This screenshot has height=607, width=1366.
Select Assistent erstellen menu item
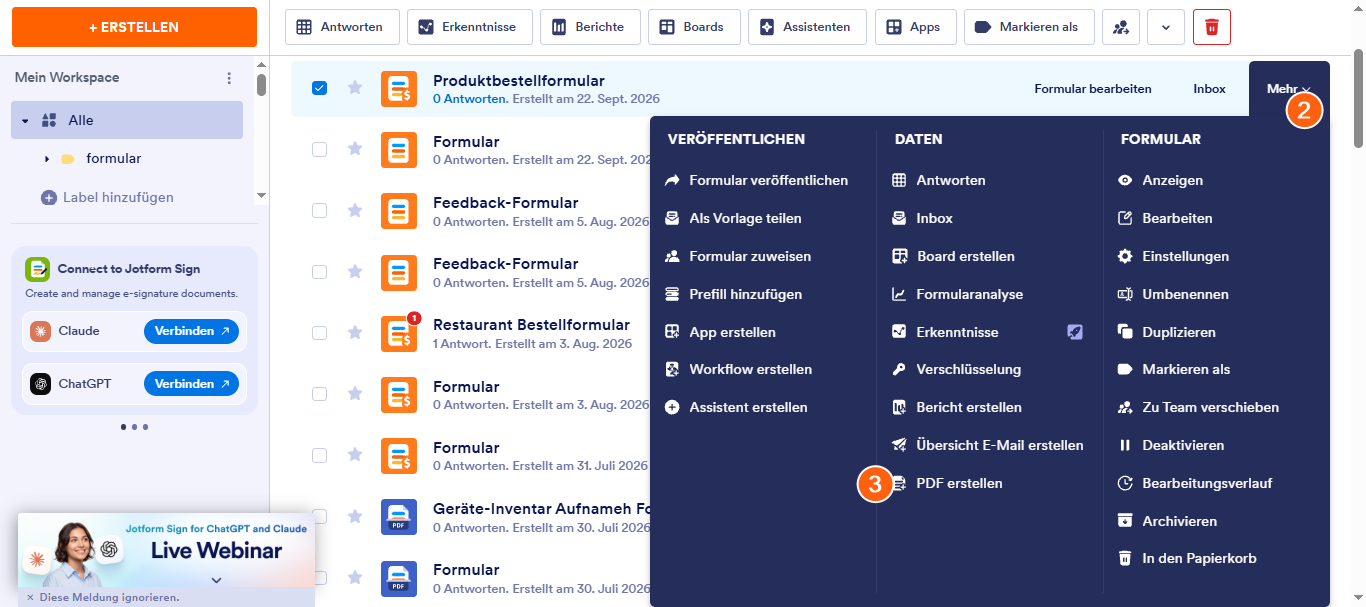pyautogui.click(x=736, y=407)
